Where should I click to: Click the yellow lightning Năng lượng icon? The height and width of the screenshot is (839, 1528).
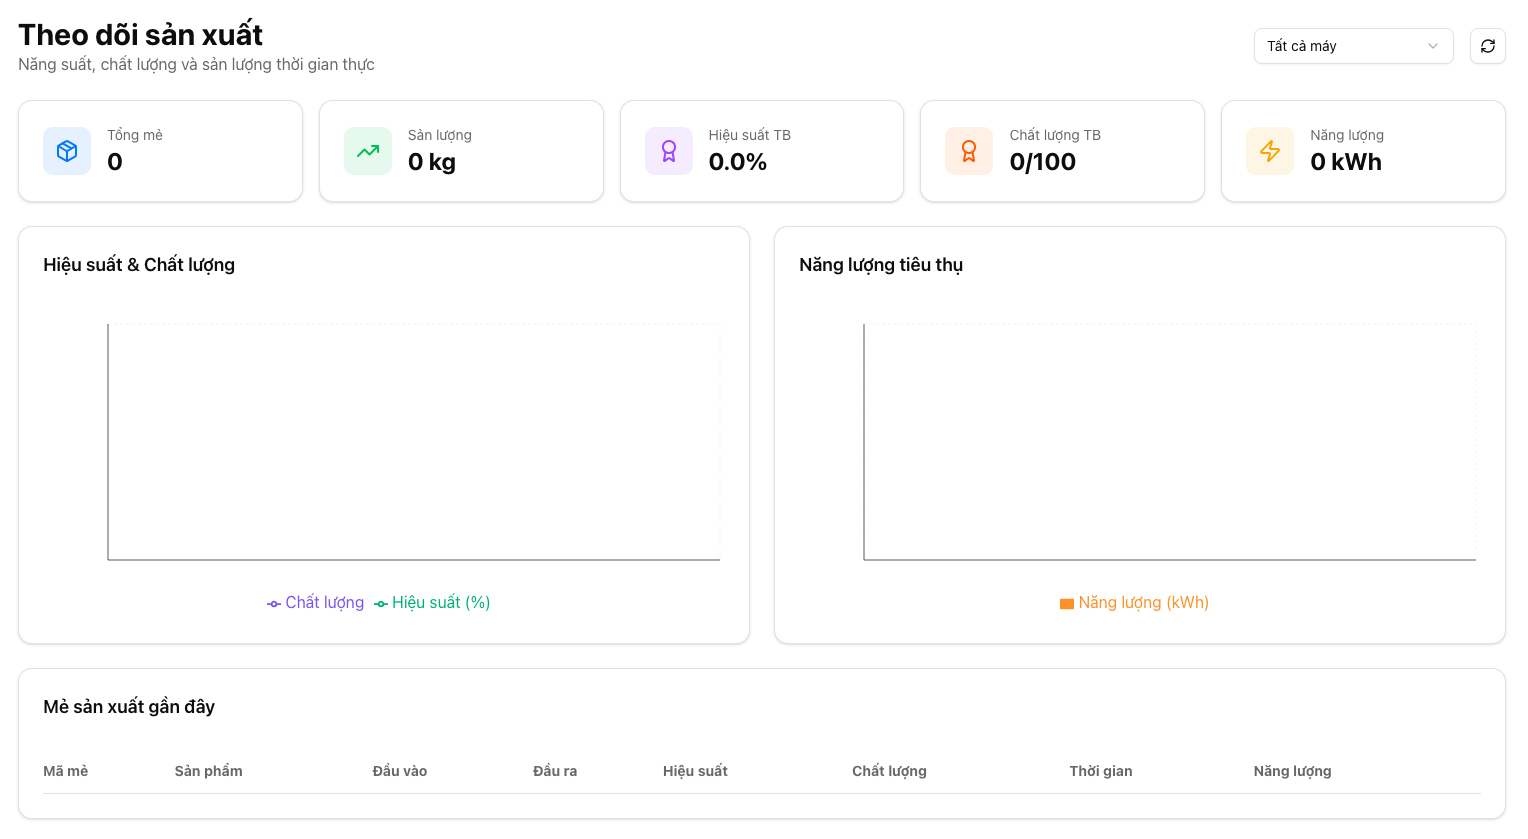[x=1270, y=151]
